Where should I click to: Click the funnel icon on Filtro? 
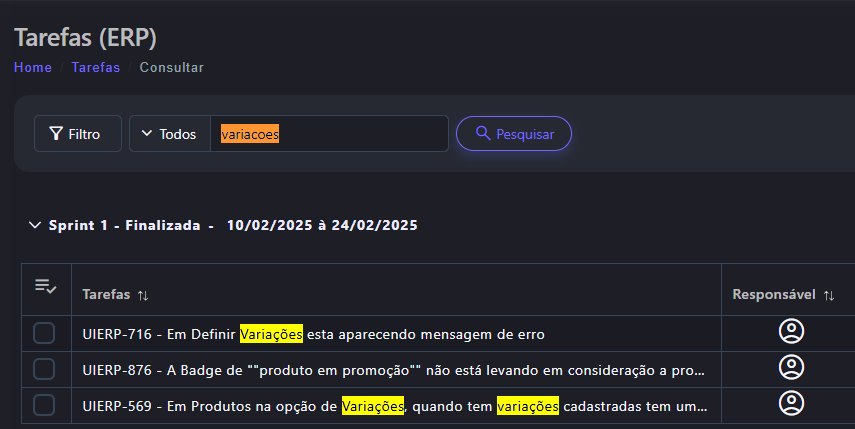click(x=56, y=133)
